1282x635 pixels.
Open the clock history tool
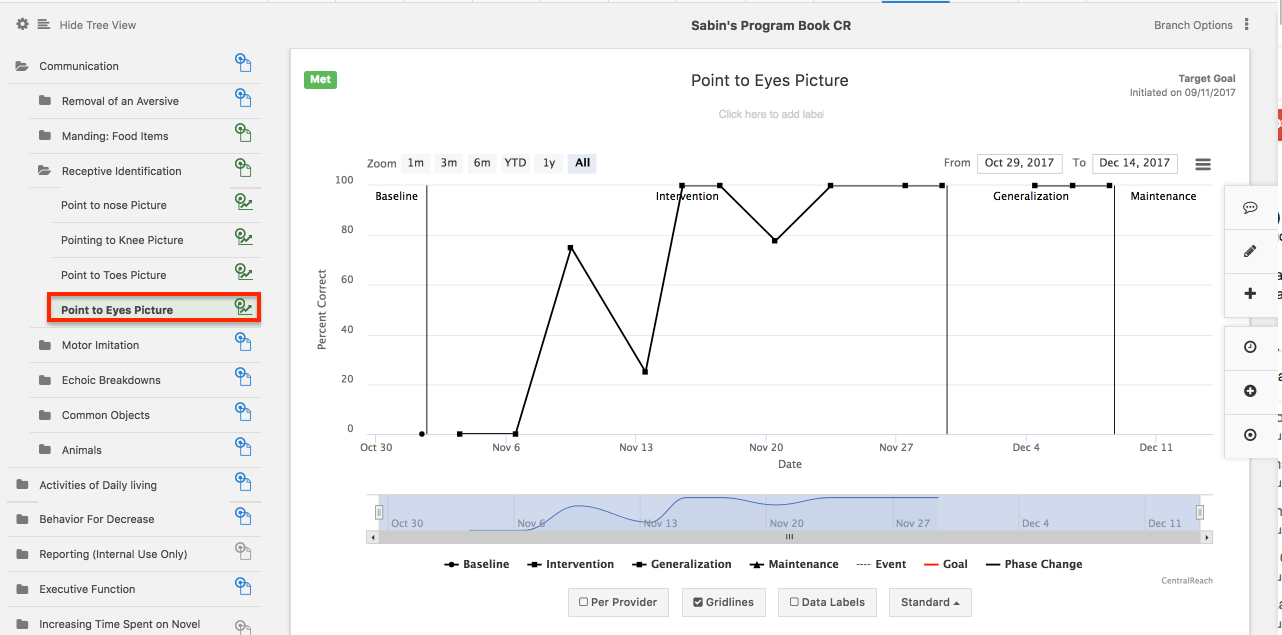coord(1250,347)
